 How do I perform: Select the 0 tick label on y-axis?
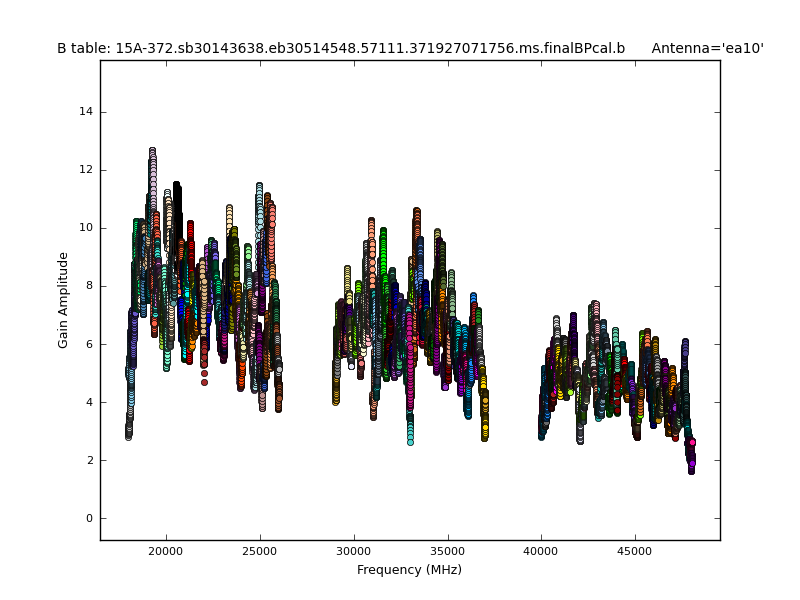pyautogui.click(x=90, y=518)
